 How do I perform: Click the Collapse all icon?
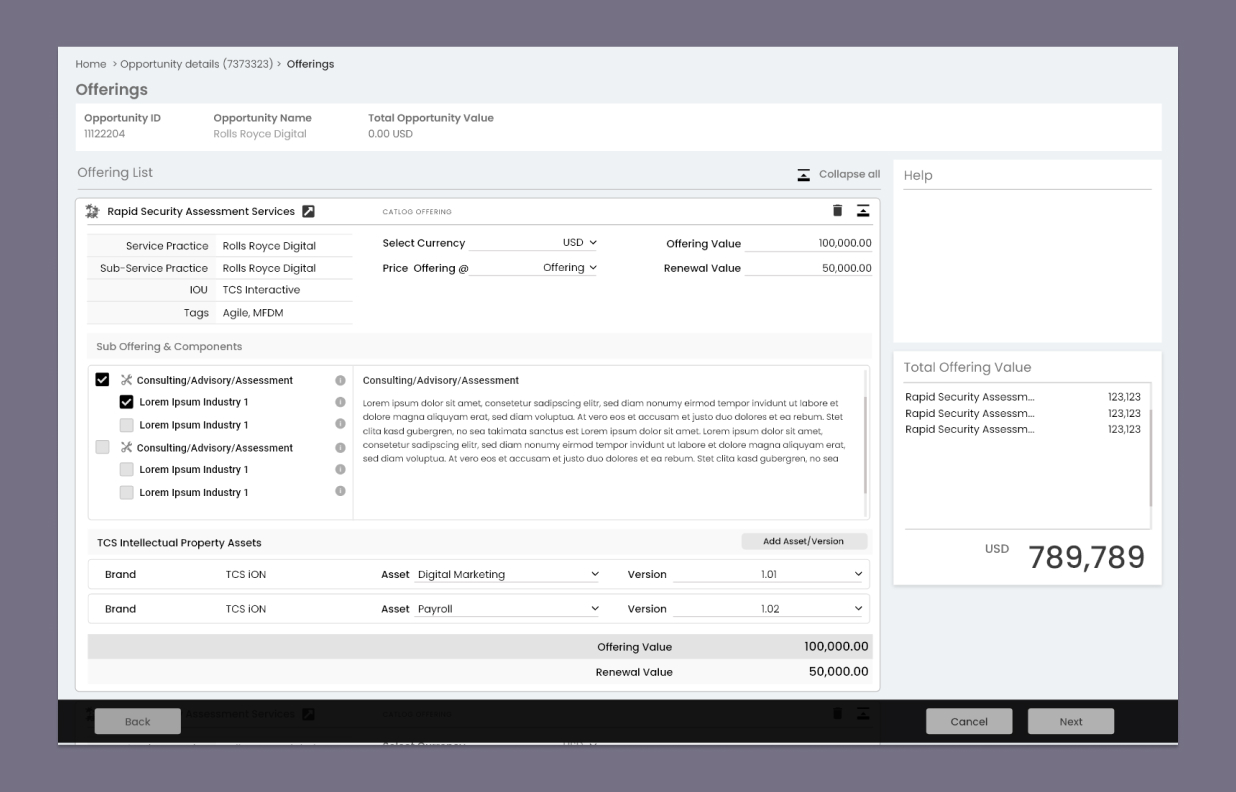point(803,174)
